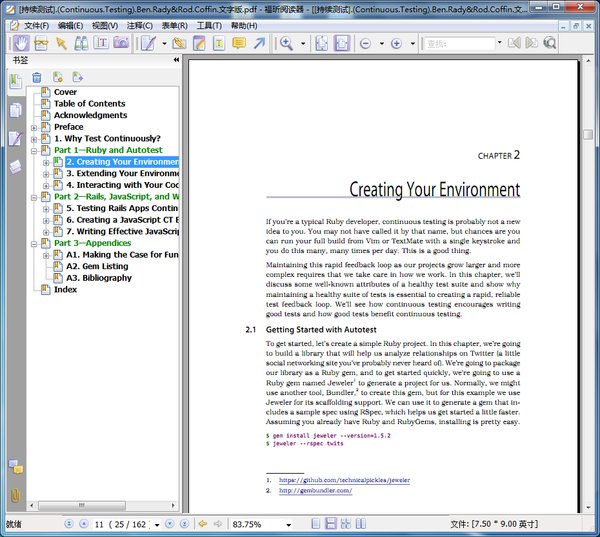The image size is (600, 537).
Task: Pick the arrow Select Annotation tool
Action: (61, 43)
